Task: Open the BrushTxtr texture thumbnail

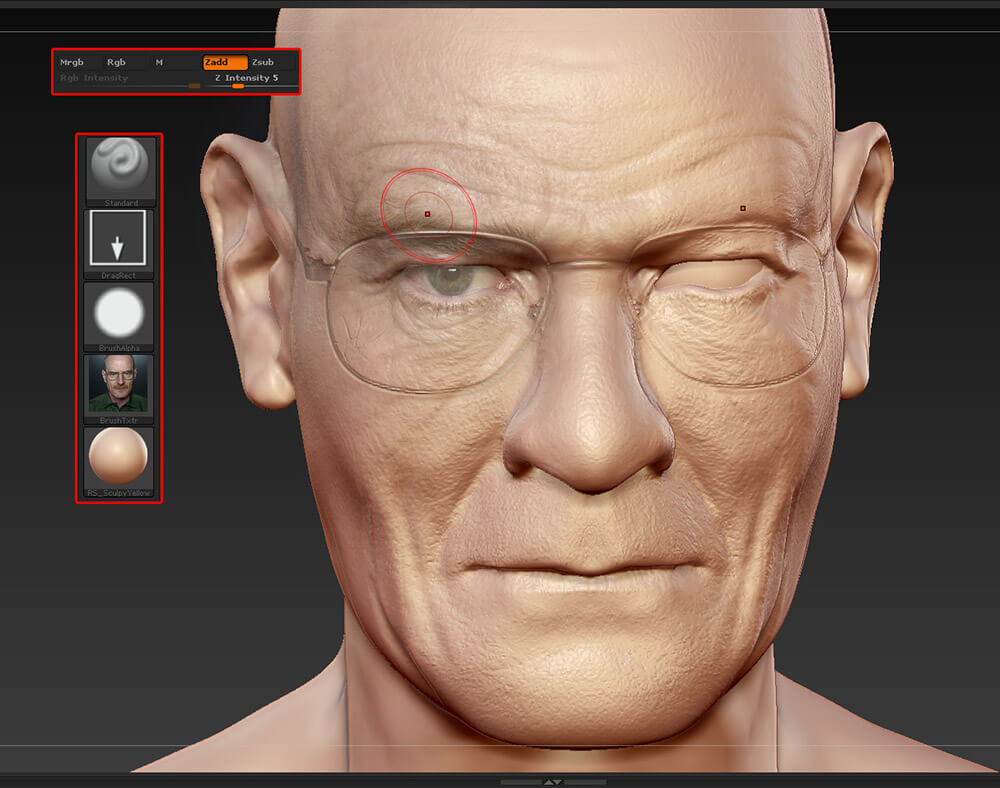Action: [x=119, y=389]
